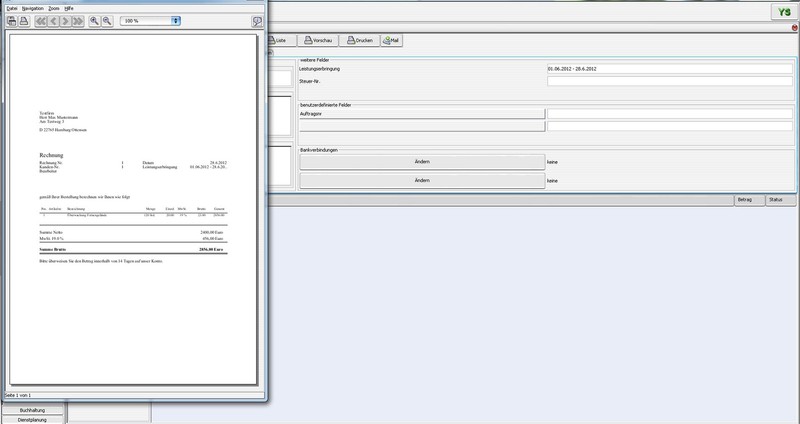Click the Vorschau button in the main window
This screenshot has width=800, height=424.
[318, 40]
